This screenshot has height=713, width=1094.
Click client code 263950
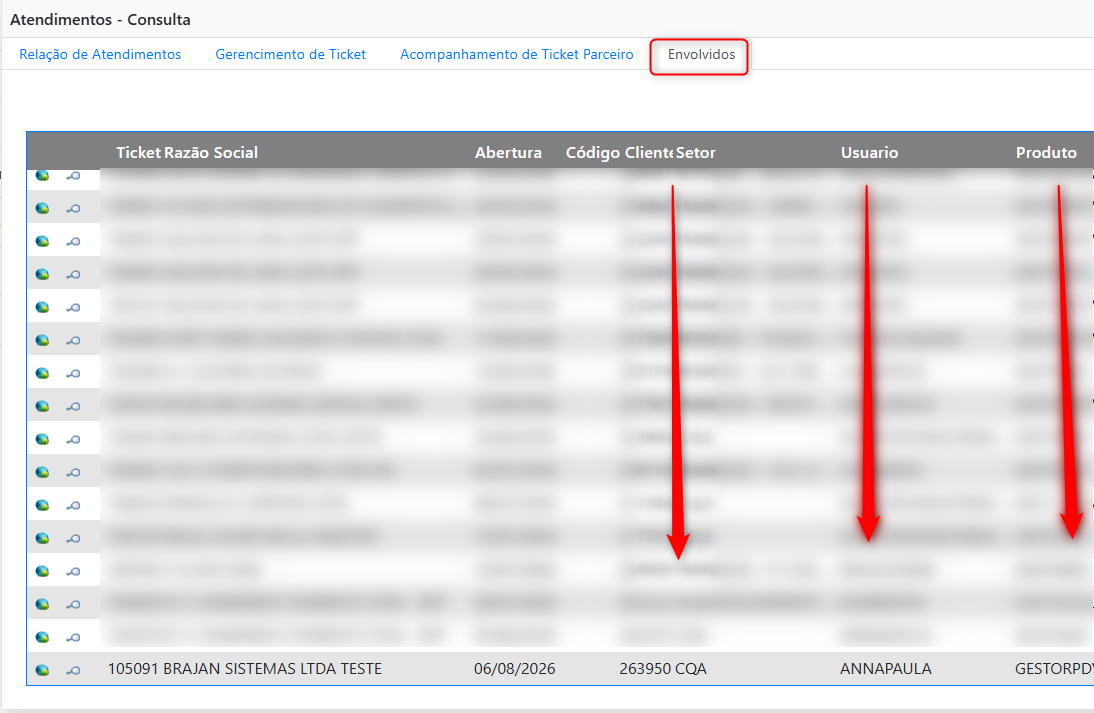pos(645,669)
